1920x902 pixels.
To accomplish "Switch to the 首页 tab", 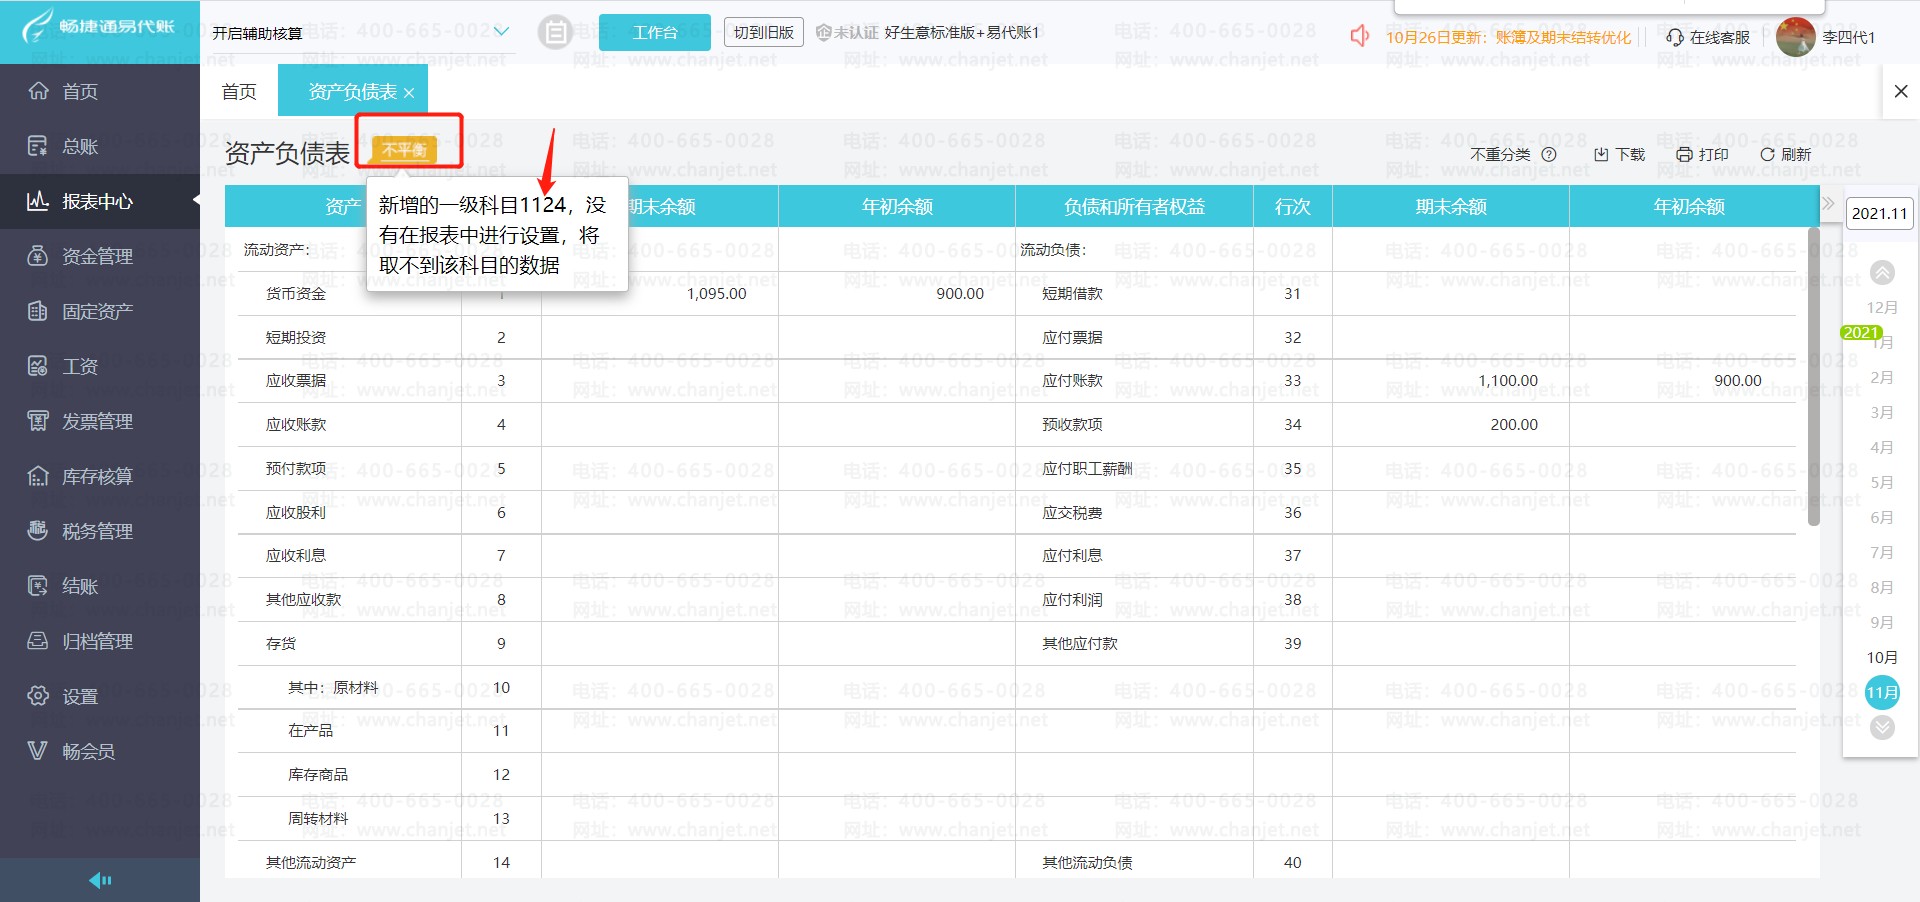I will point(239,92).
